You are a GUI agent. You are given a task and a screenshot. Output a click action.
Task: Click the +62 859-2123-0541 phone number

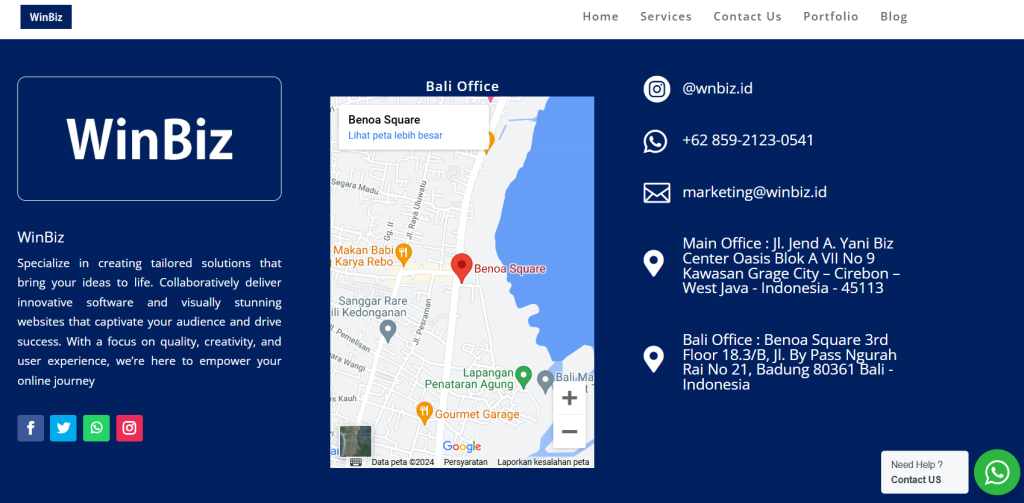(x=747, y=140)
